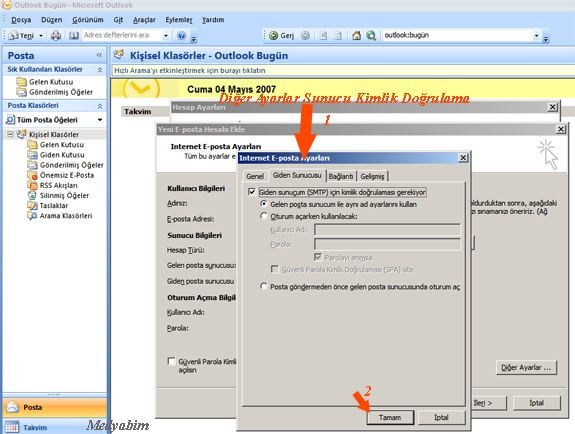Click the Adres defterlerini ara field
575x434 pixels.
(x=122, y=35)
